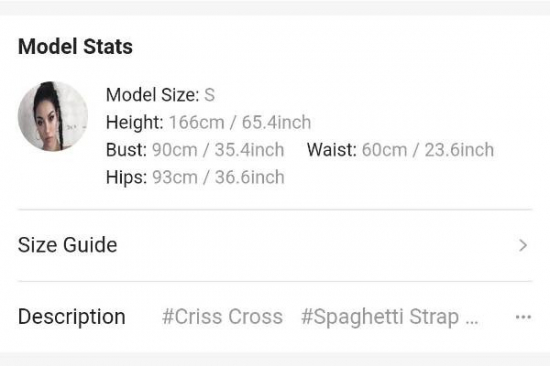Select the waist measurement 60cm / 23.6inch

[428, 150]
